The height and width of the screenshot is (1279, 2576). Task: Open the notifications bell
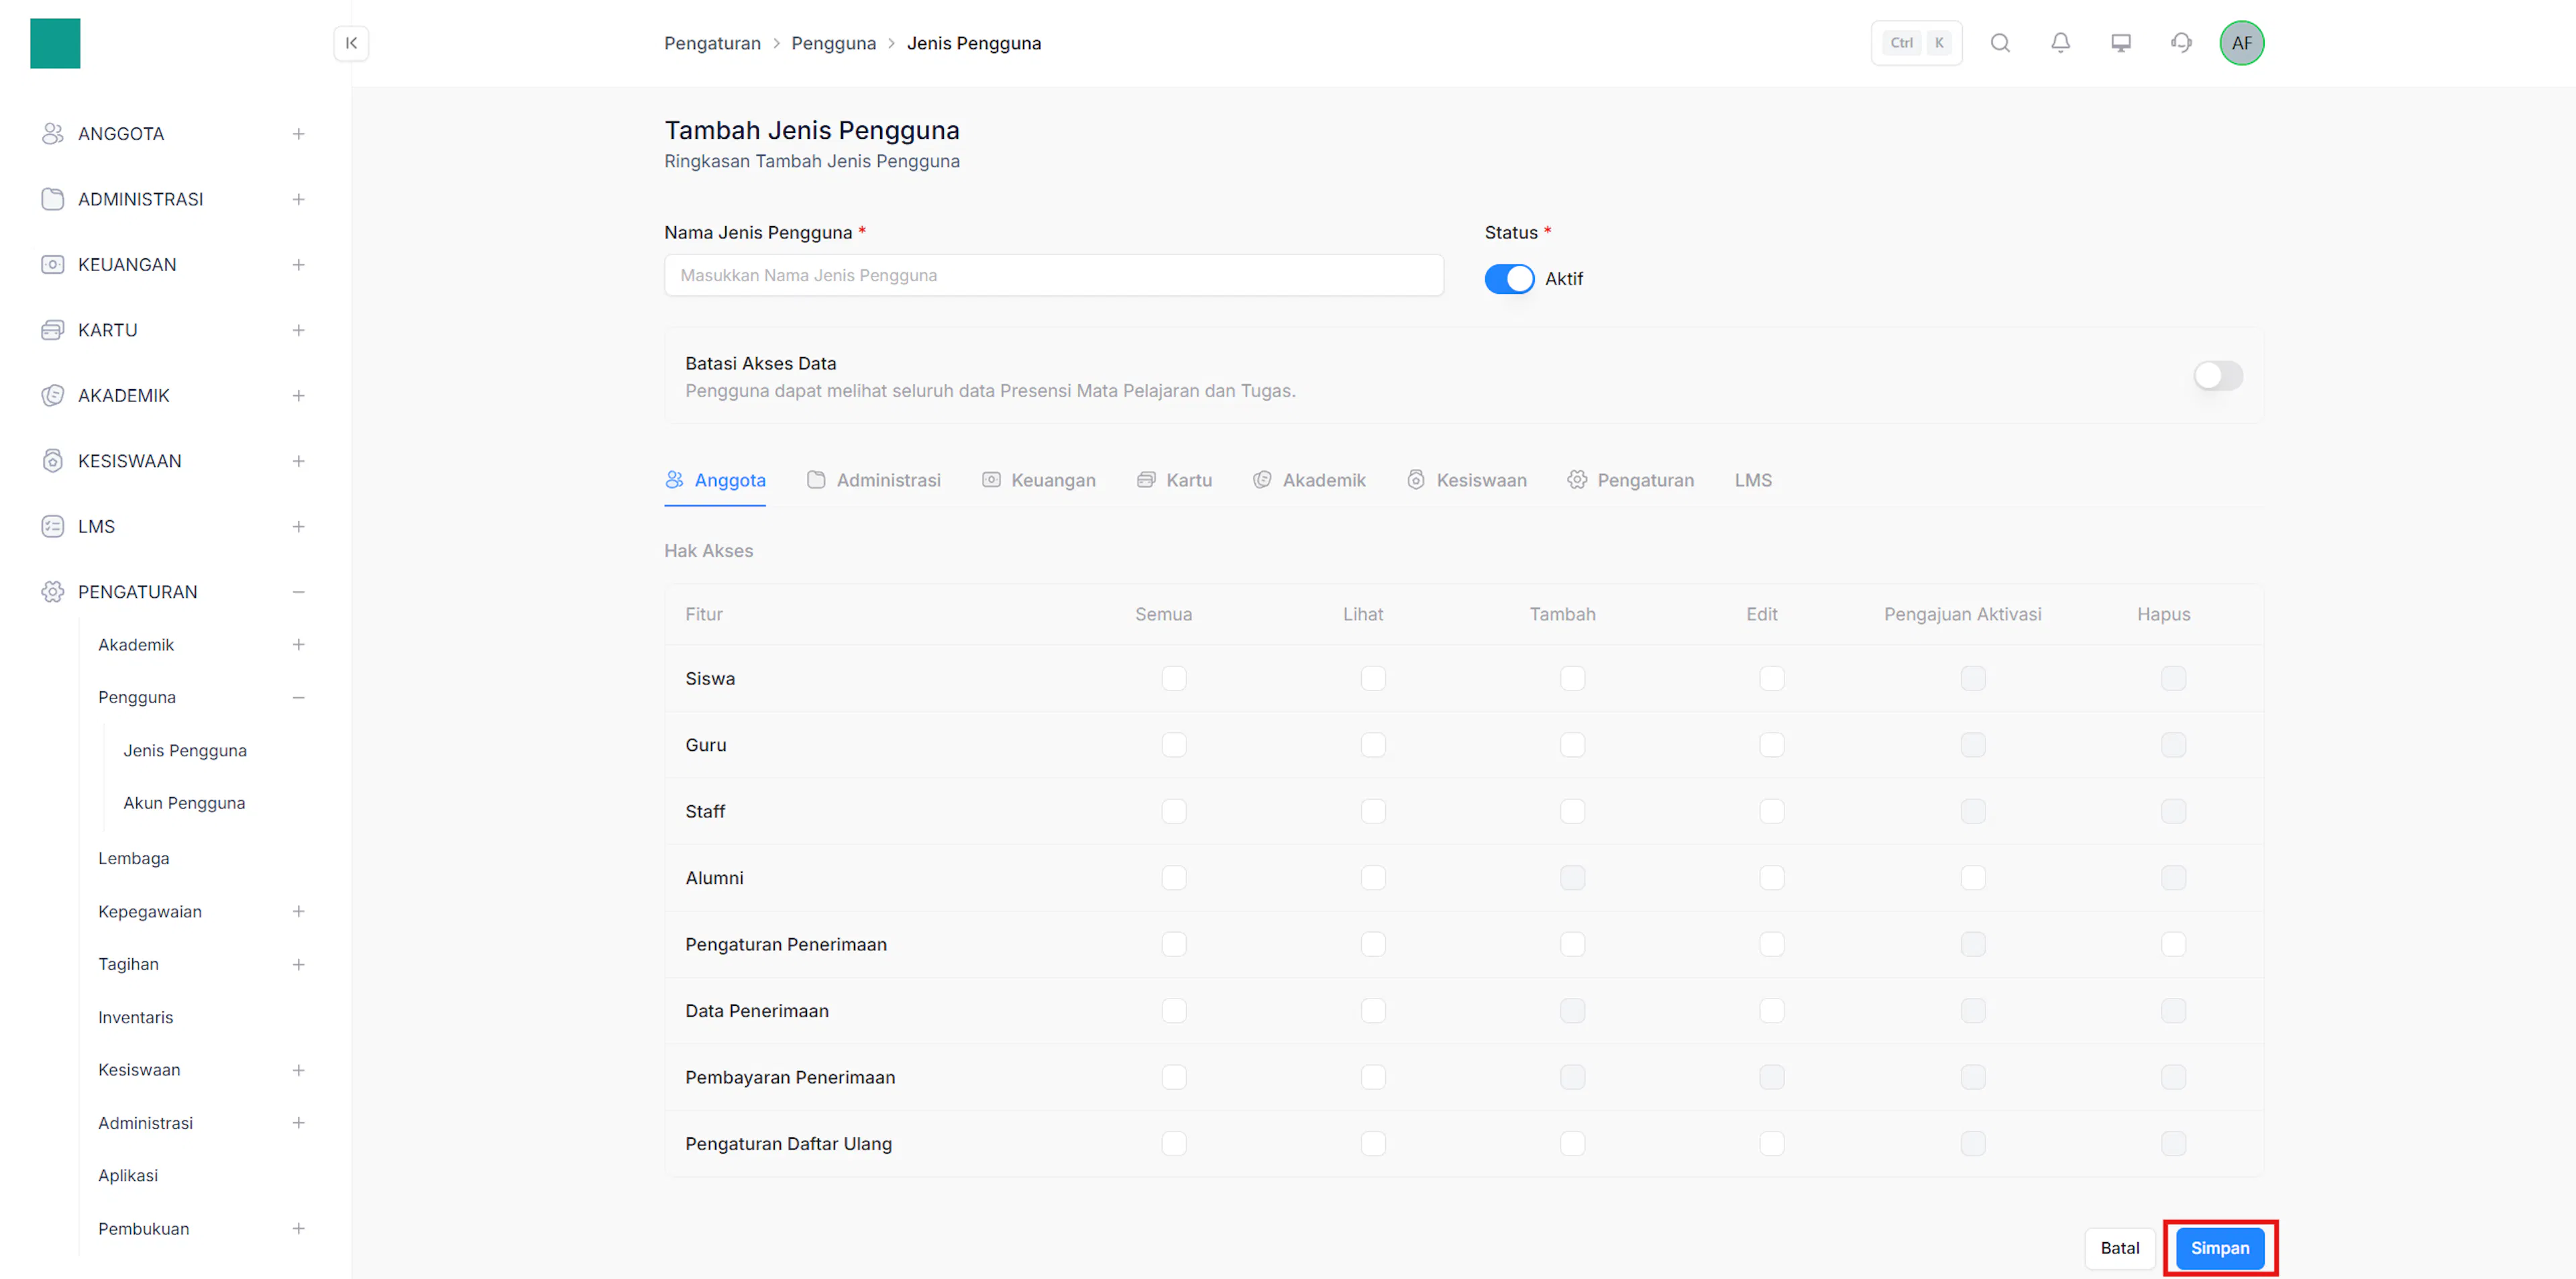pos(2060,43)
